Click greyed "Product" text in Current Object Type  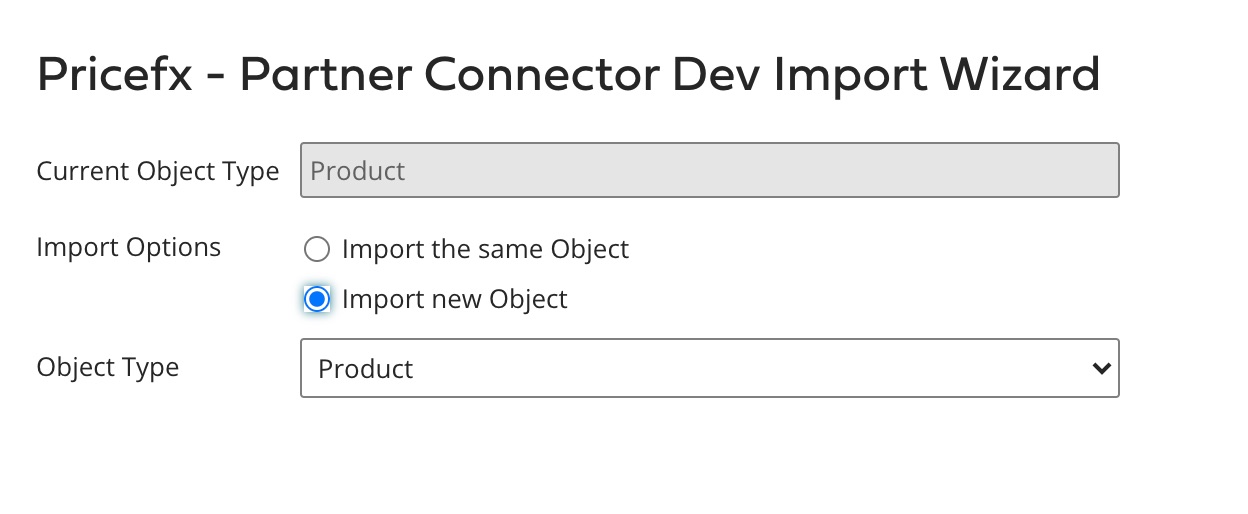click(357, 170)
